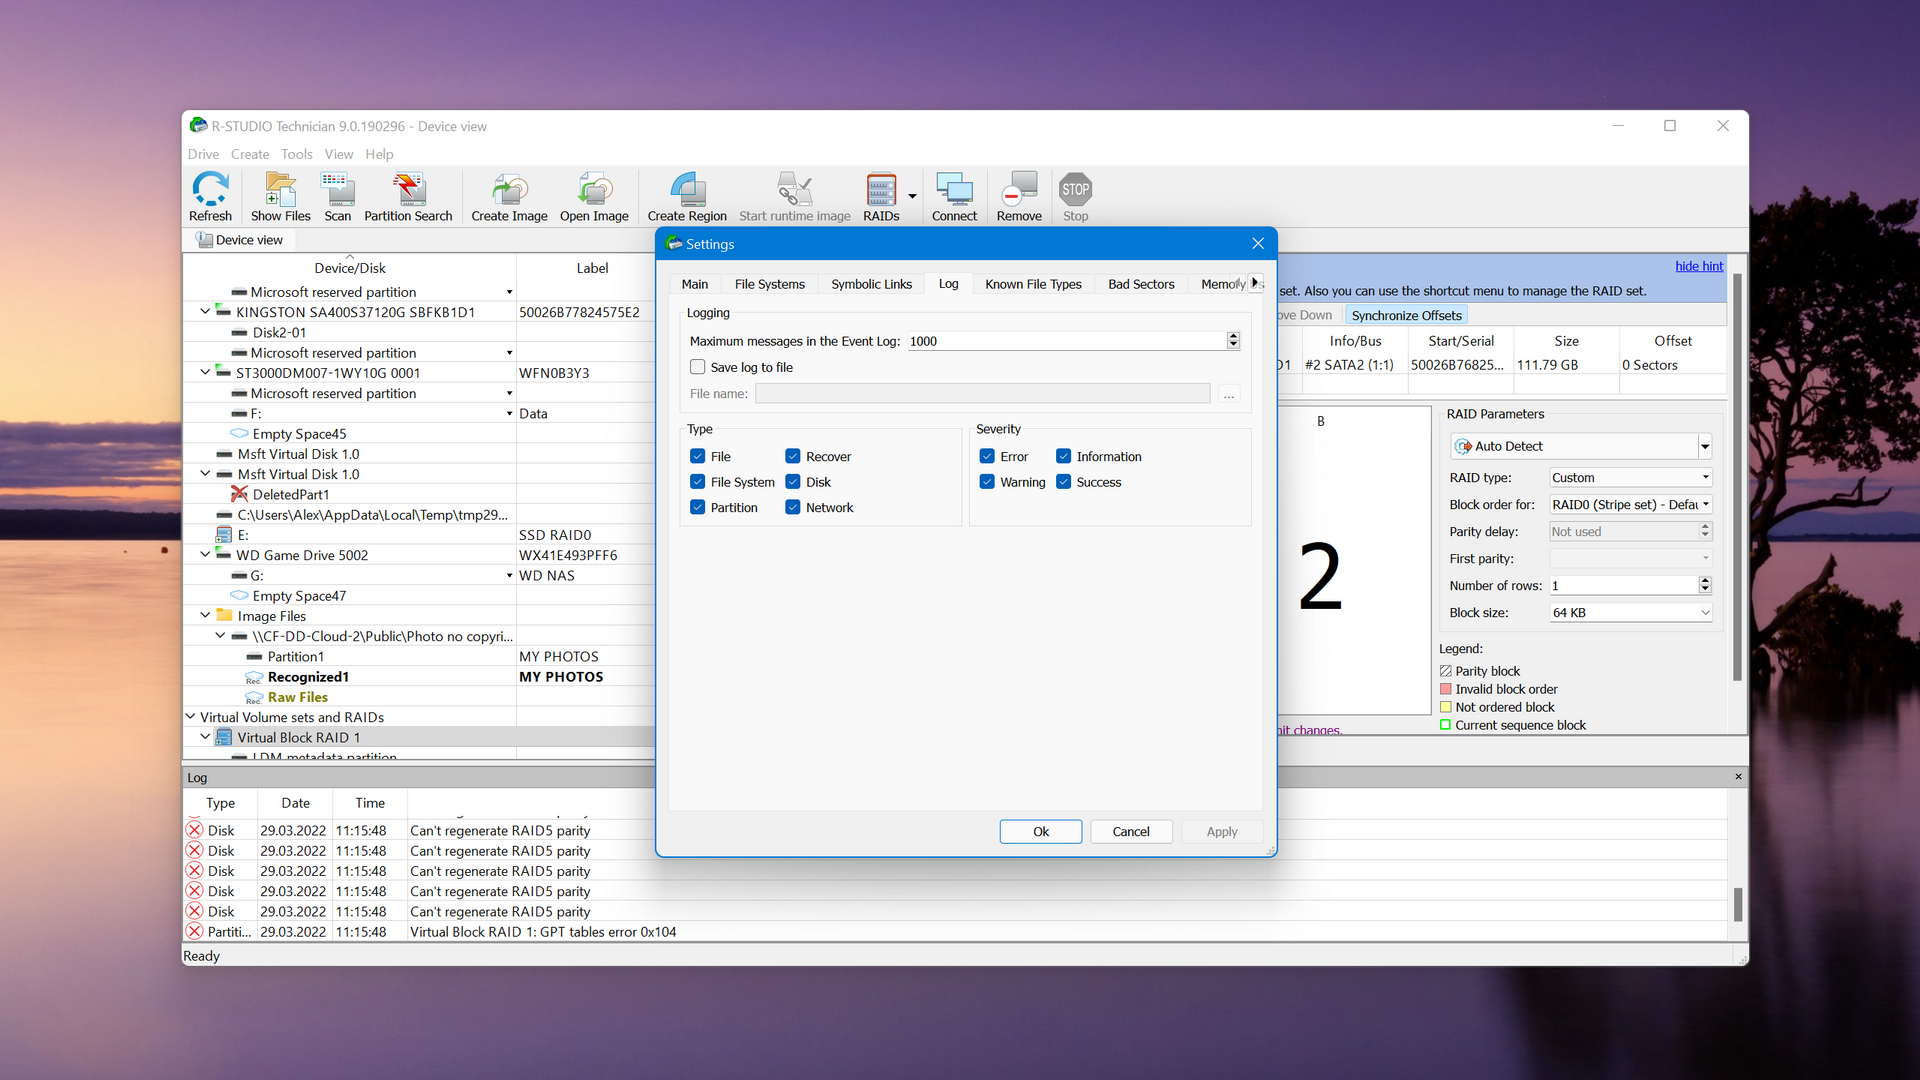Expand the Block size combo box
The height and width of the screenshot is (1080, 1920).
click(1705, 612)
